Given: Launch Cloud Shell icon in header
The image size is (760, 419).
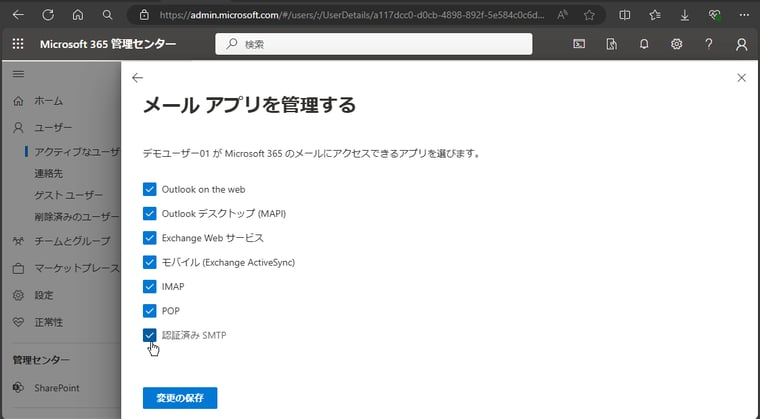Looking at the screenshot, I should click(579, 44).
